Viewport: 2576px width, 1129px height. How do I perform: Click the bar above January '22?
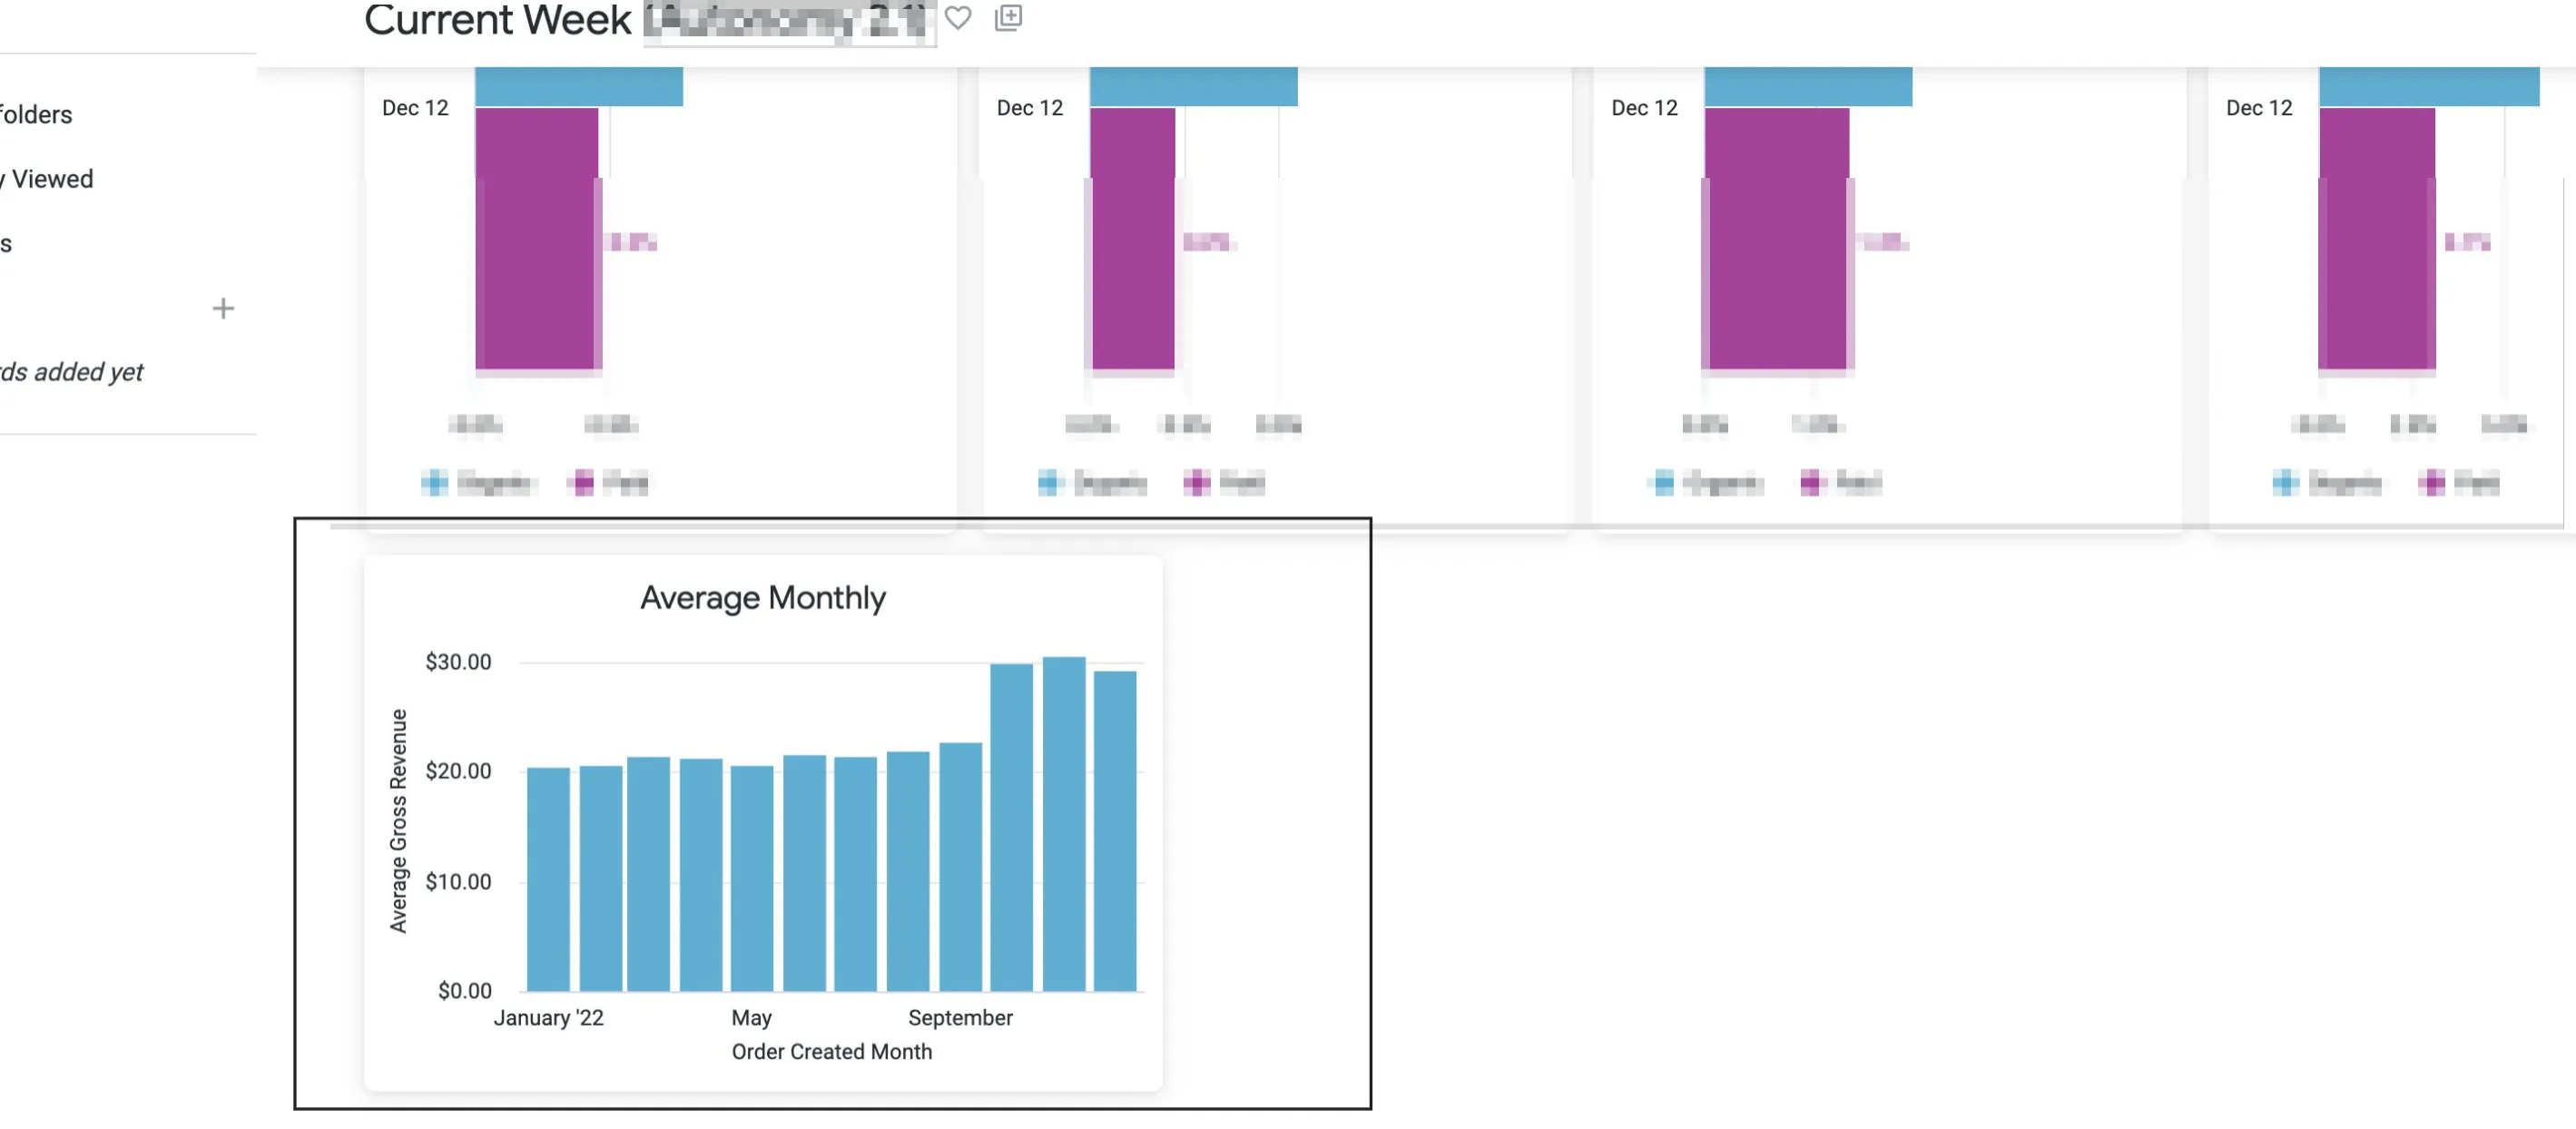click(548, 879)
